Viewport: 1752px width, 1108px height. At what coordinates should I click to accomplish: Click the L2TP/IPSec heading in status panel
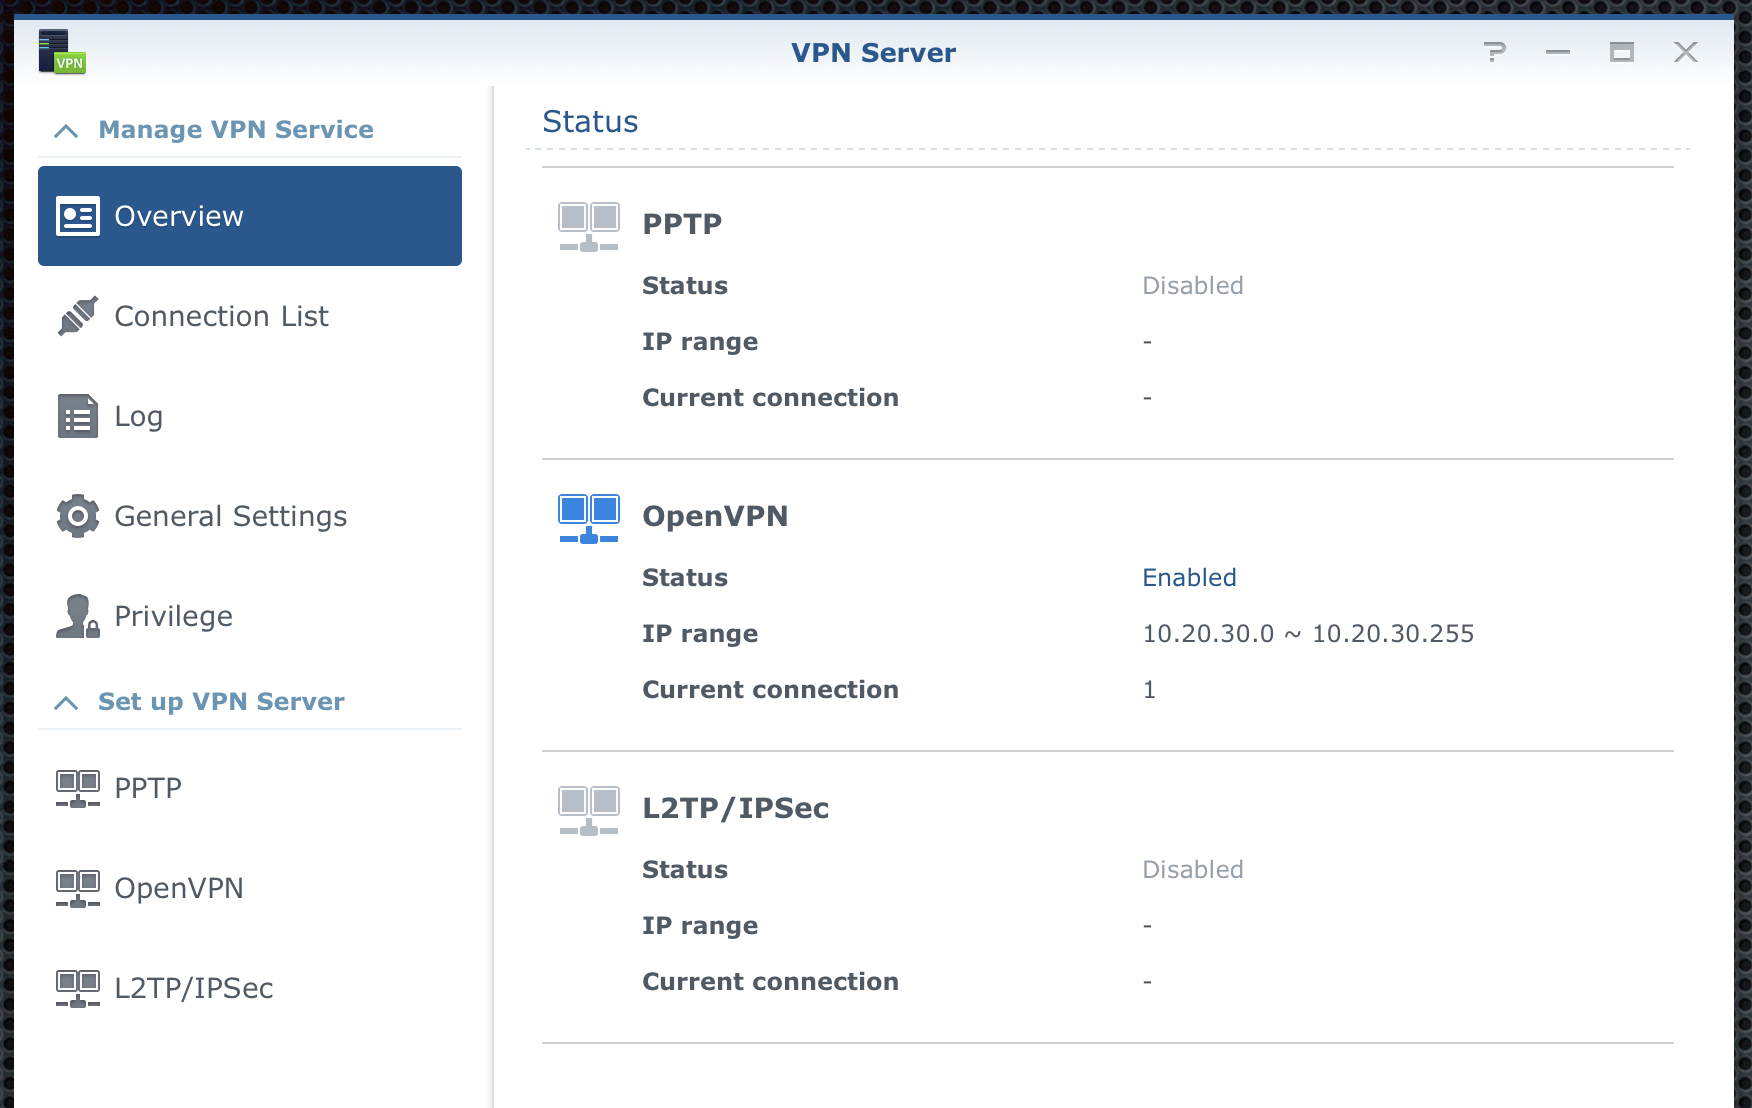pos(735,808)
